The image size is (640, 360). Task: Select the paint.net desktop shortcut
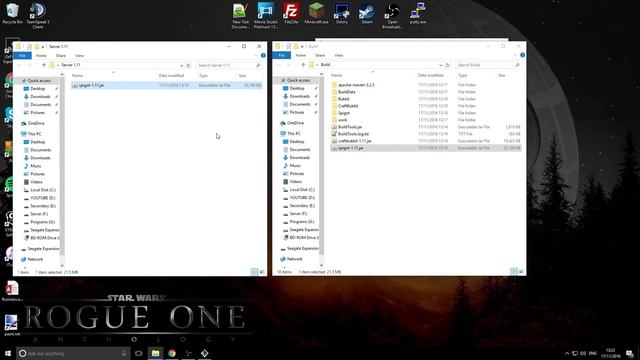coord(12,325)
